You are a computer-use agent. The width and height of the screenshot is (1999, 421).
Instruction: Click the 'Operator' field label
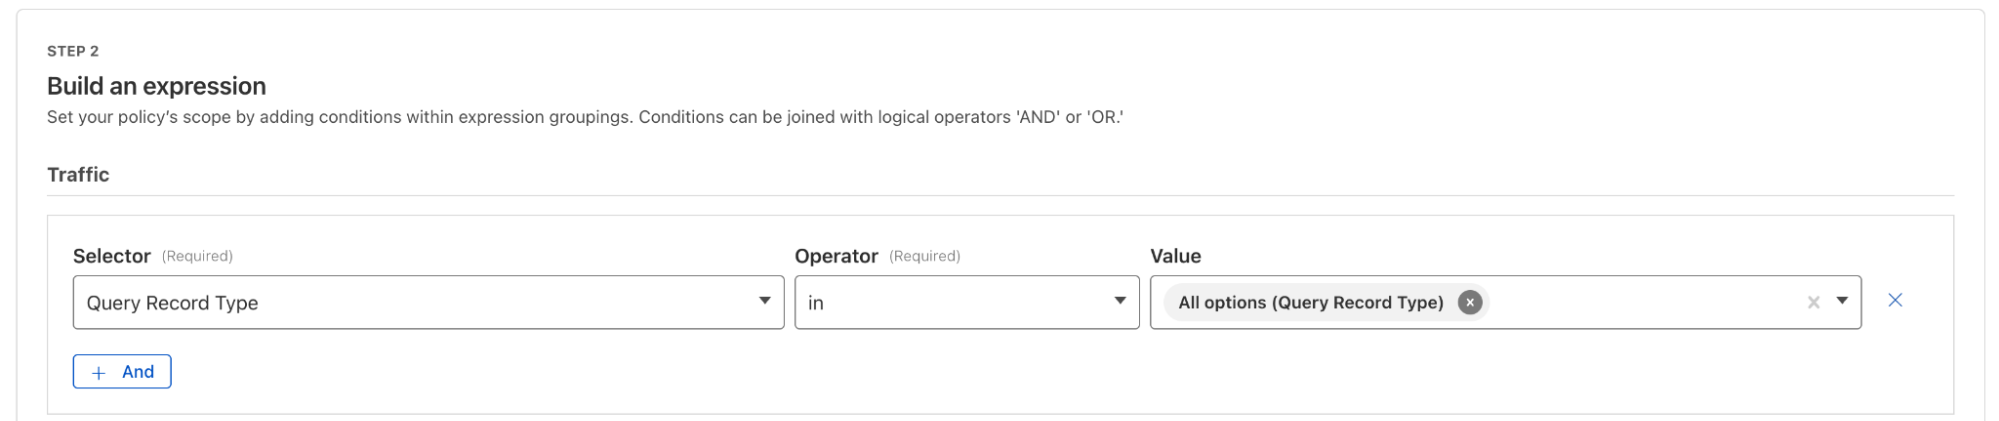836,256
